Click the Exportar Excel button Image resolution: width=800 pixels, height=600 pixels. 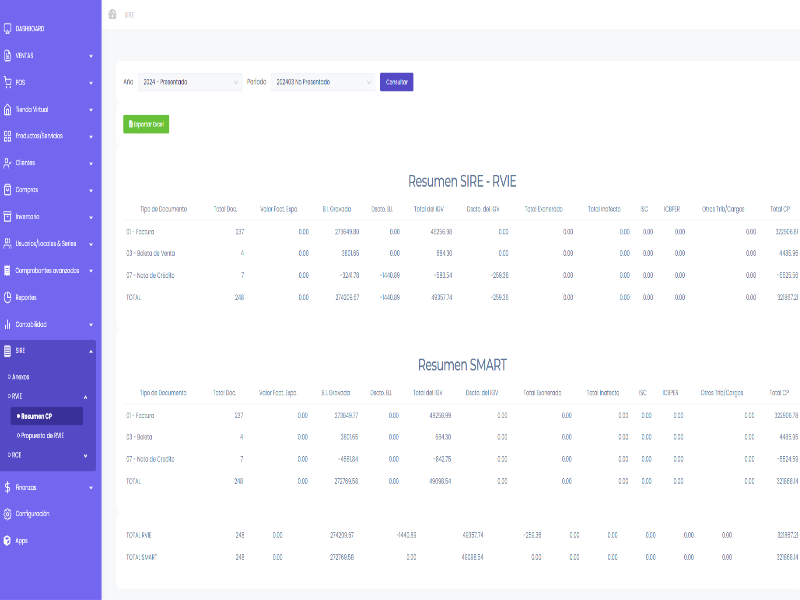[146, 124]
